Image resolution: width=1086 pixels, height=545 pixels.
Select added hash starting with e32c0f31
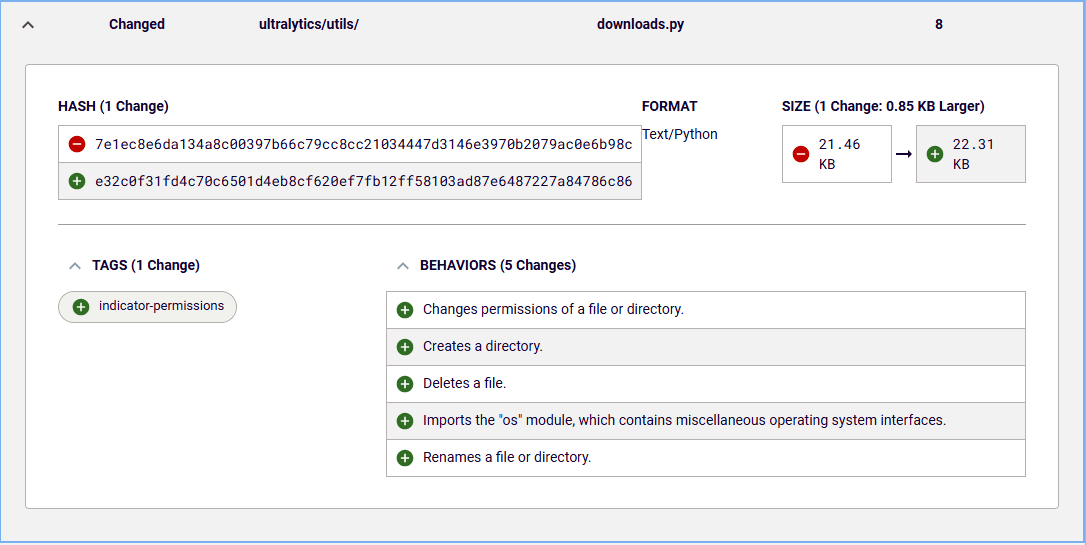tap(364, 181)
